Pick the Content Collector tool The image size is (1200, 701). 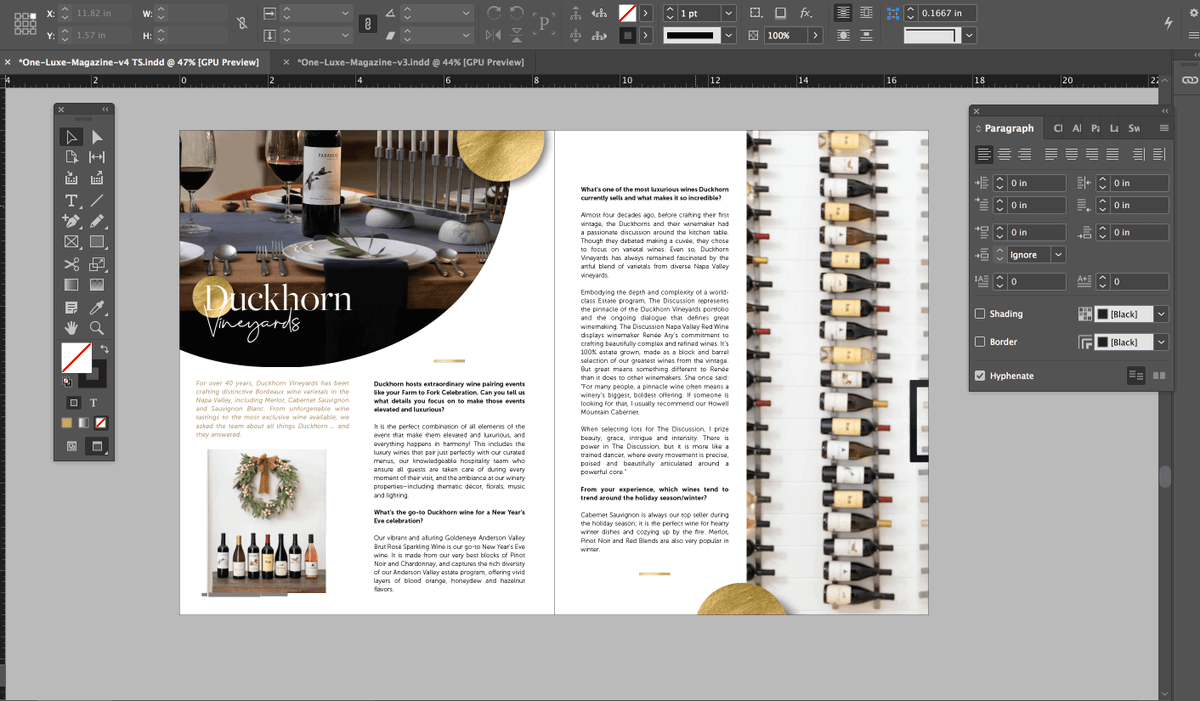pos(71,179)
